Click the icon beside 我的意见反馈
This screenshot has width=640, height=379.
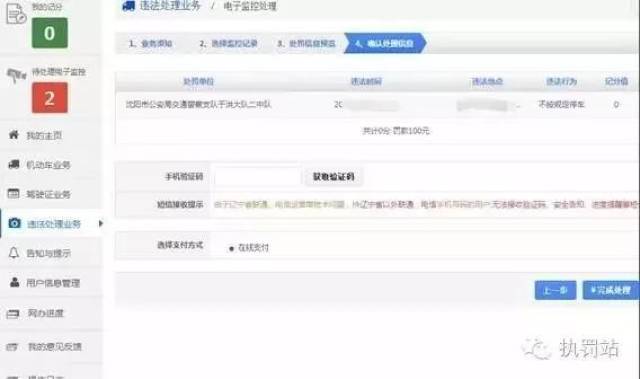(12, 347)
